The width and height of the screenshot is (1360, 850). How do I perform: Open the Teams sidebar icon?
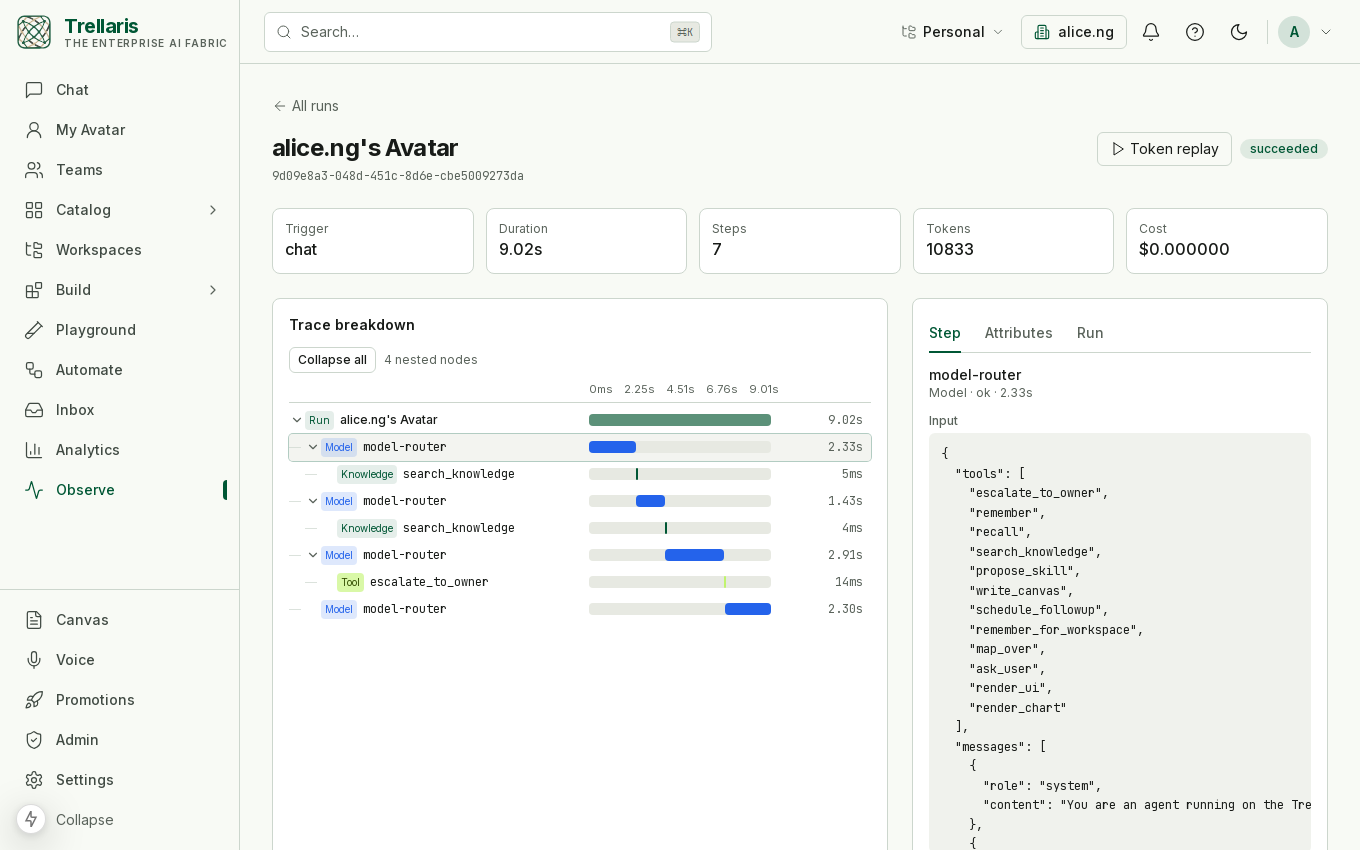(34, 170)
